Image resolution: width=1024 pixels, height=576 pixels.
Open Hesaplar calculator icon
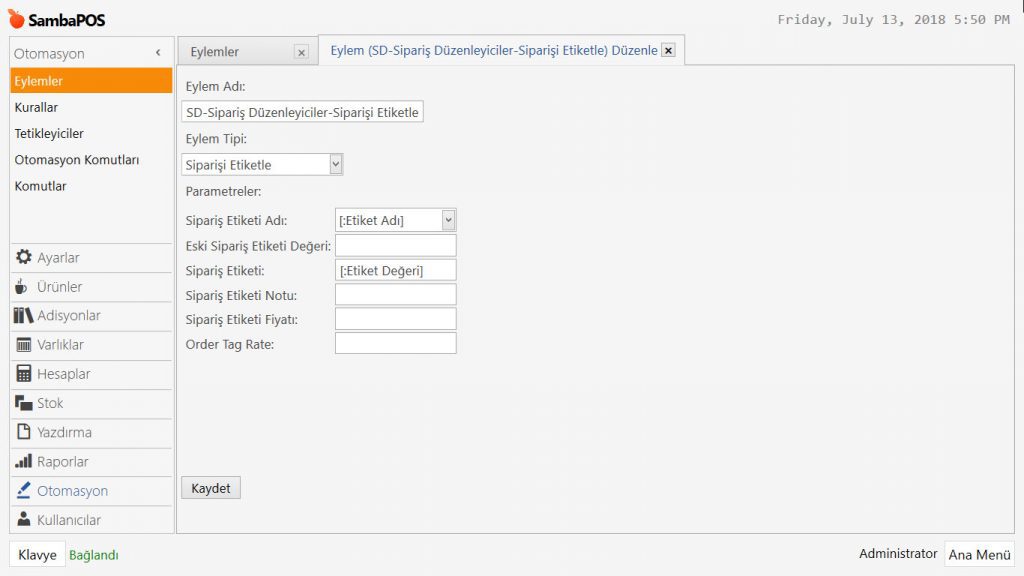(24, 374)
